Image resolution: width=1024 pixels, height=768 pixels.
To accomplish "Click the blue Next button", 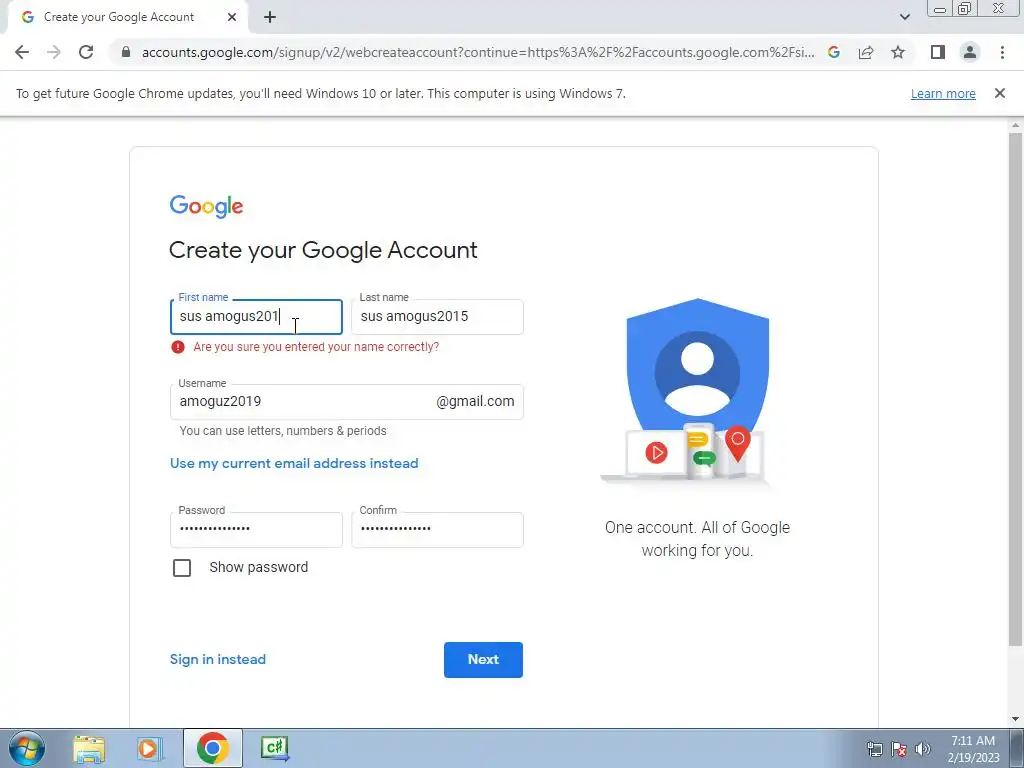I will (x=483, y=660).
